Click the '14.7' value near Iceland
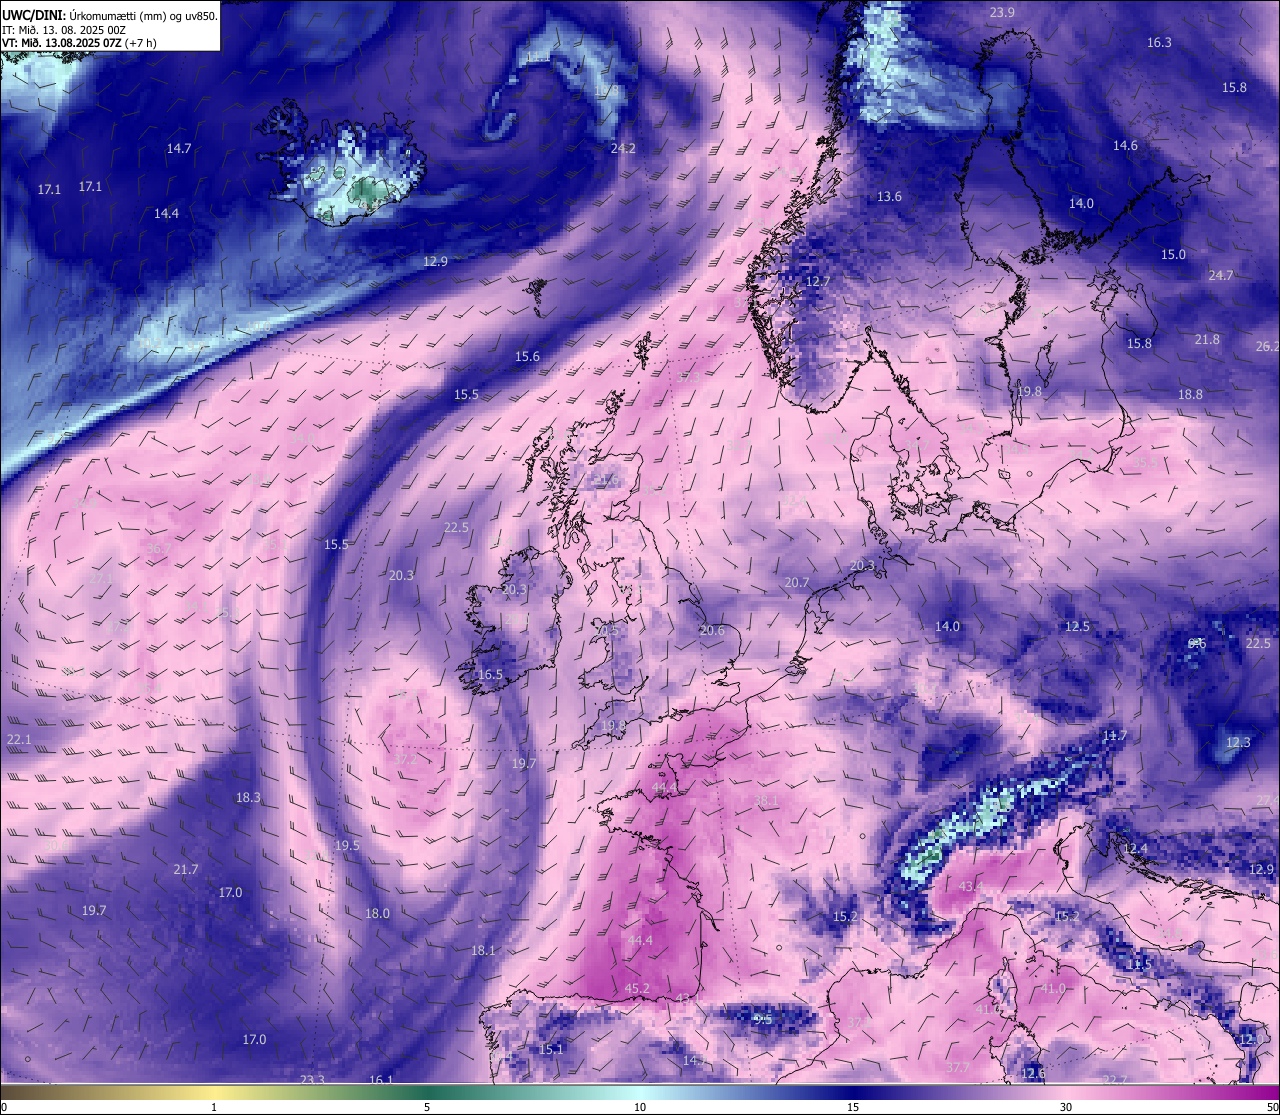The image size is (1280, 1115). [x=179, y=148]
